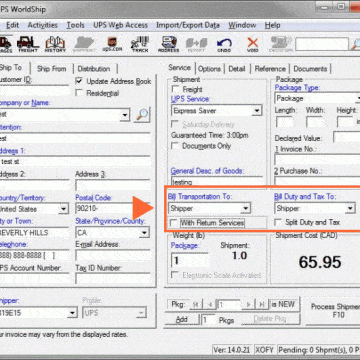
Task: Open the Bill Duty and Tax To dropdown
Action: click(350, 209)
